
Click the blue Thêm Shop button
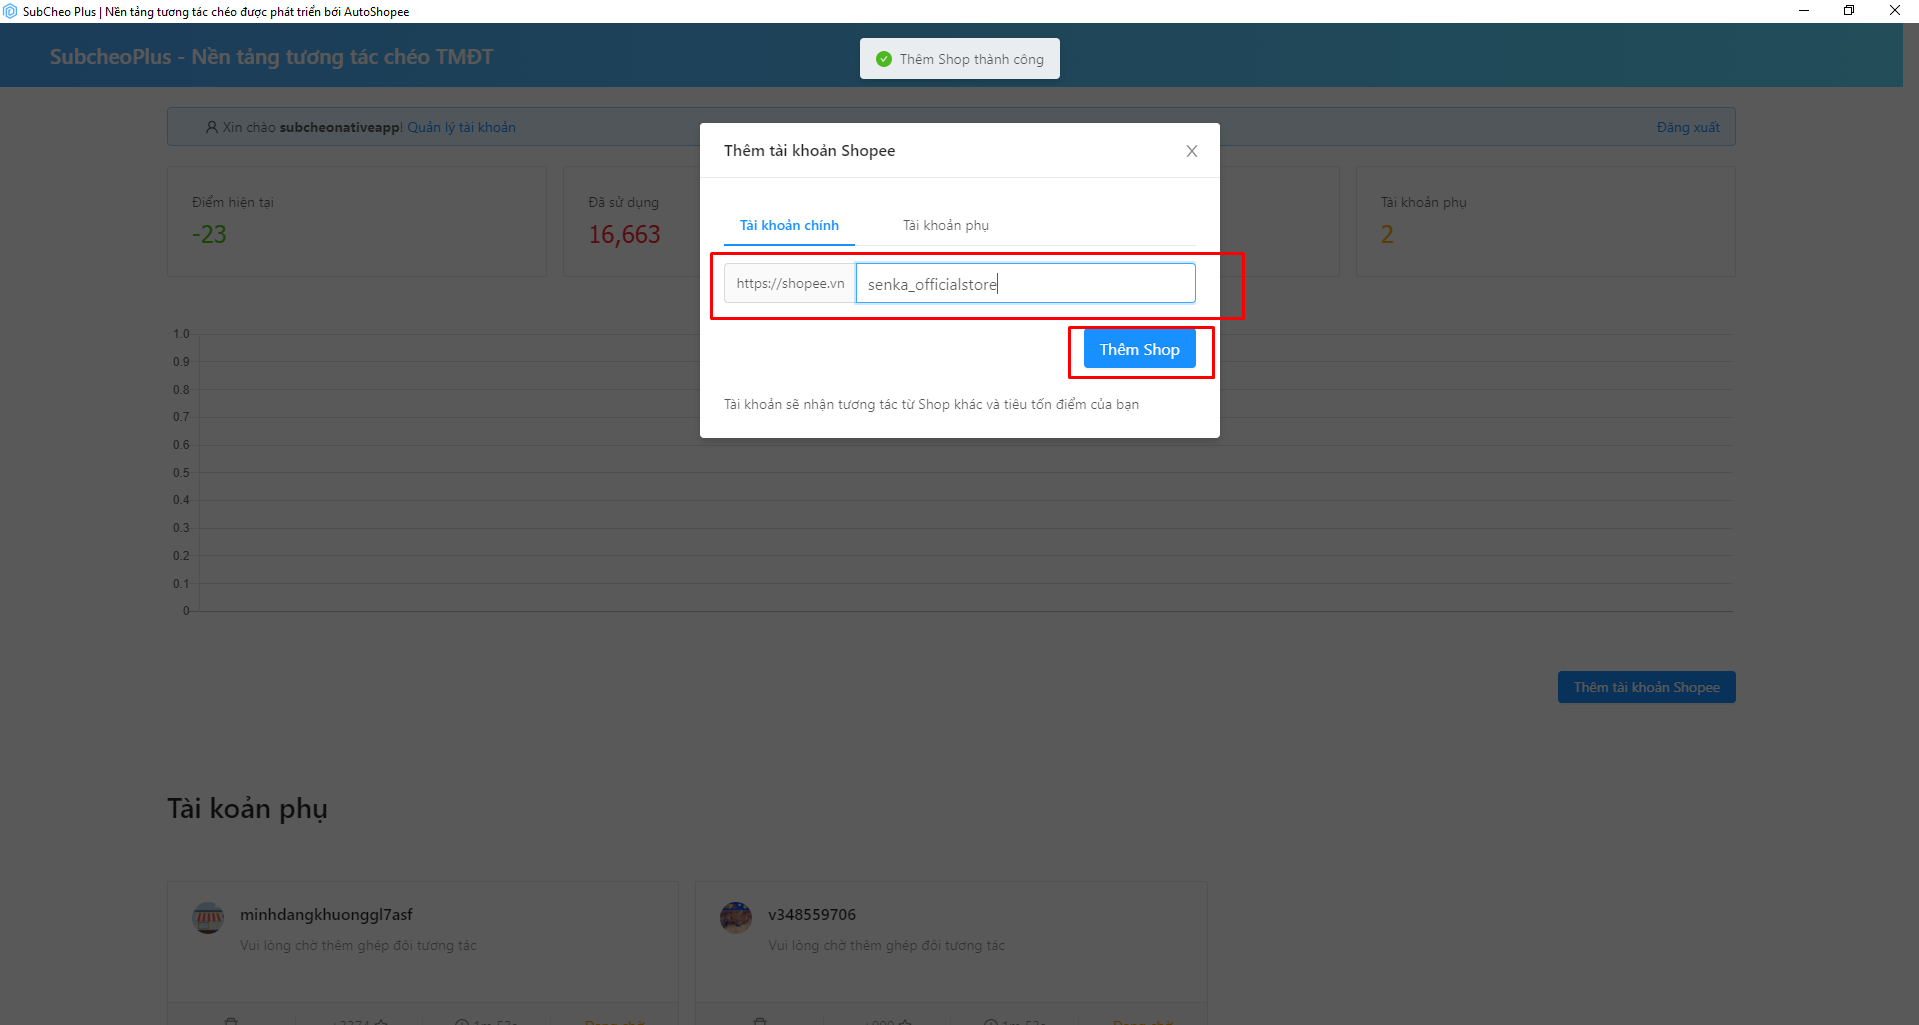tap(1139, 349)
